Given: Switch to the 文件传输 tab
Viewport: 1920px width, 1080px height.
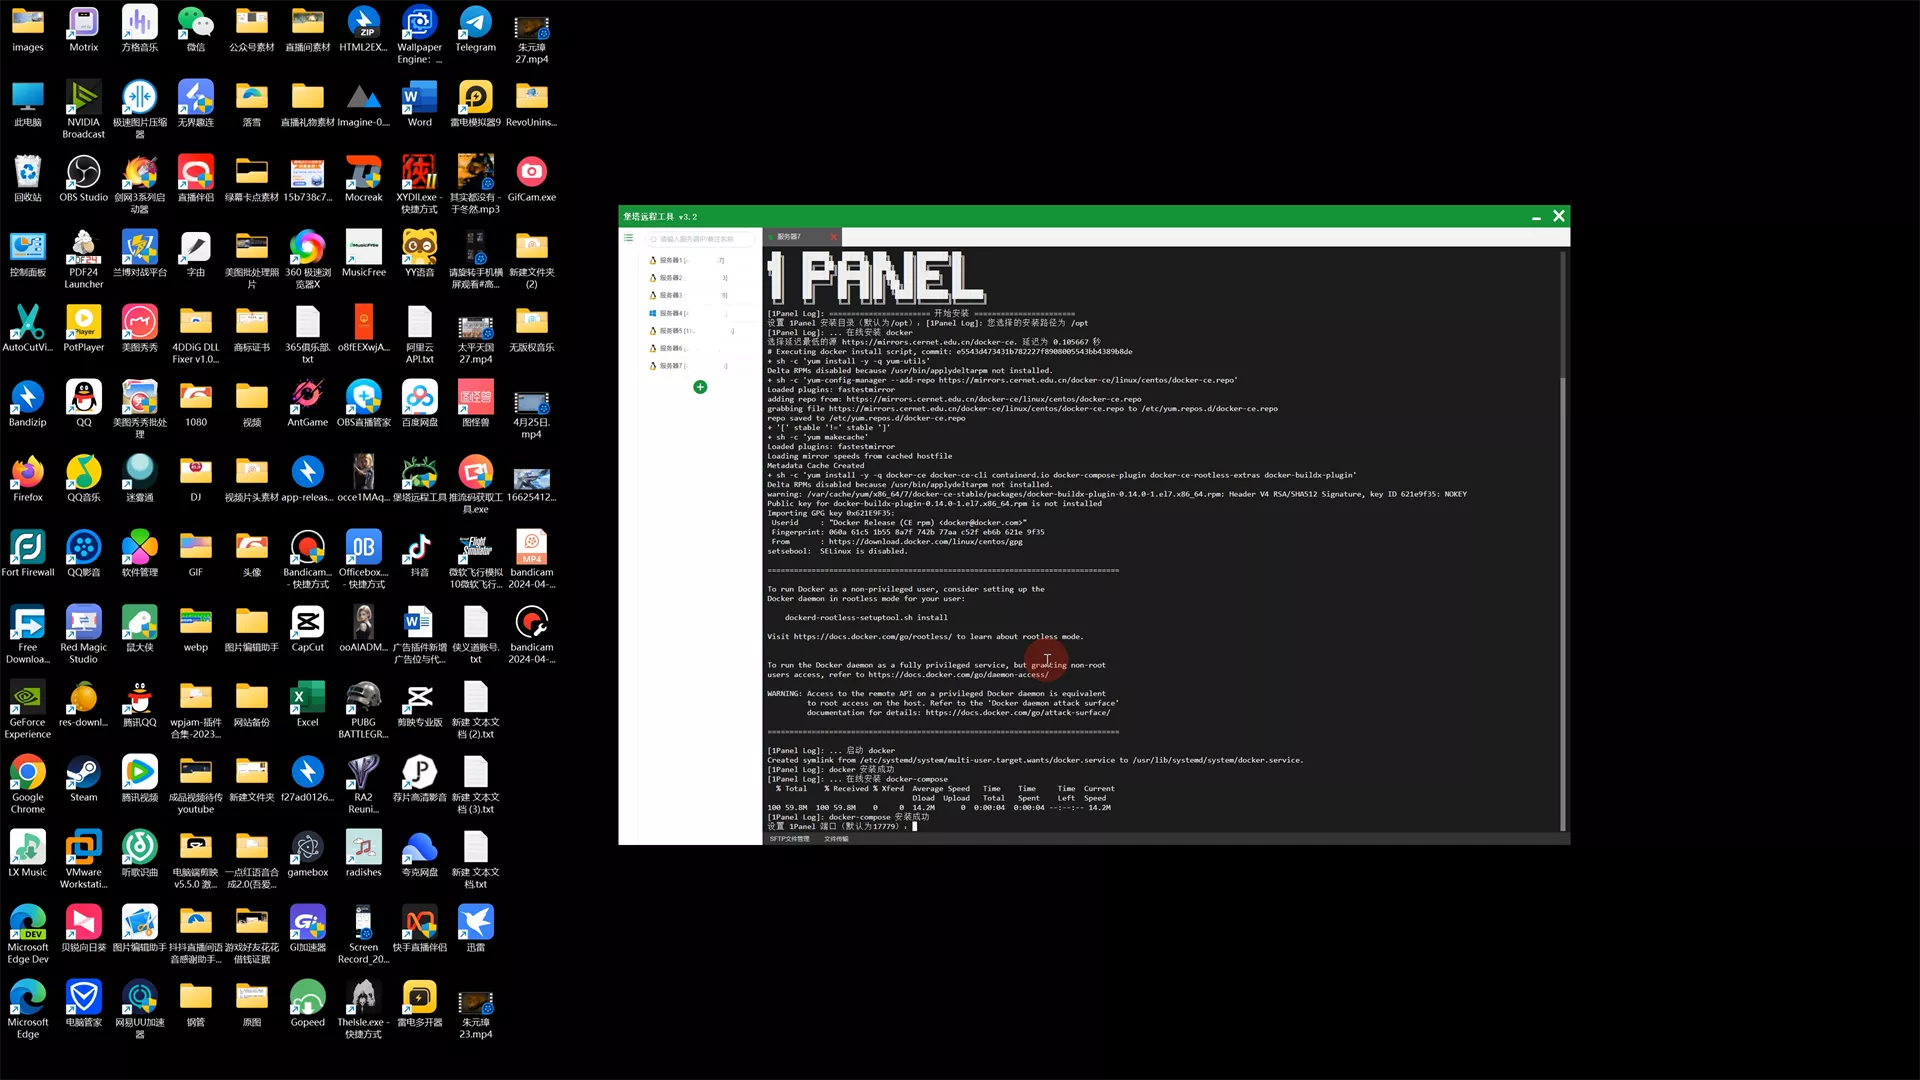Looking at the screenshot, I should tap(837, 839).
